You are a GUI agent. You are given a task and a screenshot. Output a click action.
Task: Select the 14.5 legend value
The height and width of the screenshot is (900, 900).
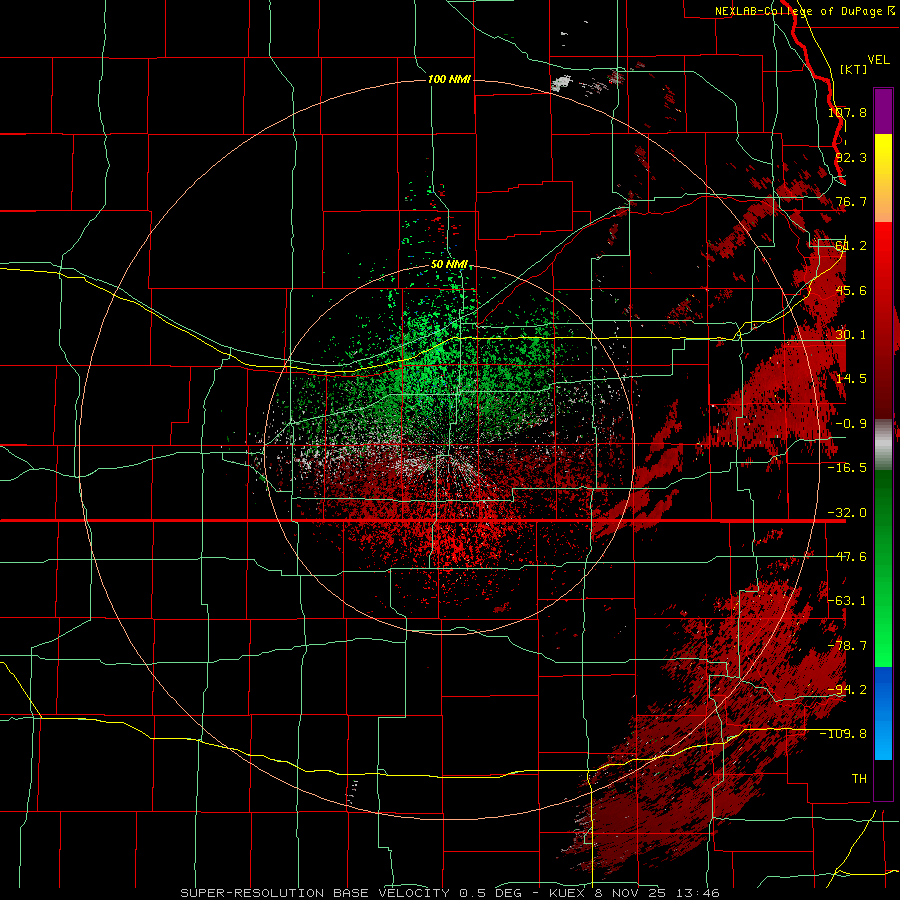pyautogui.click(x=851, y=379)
